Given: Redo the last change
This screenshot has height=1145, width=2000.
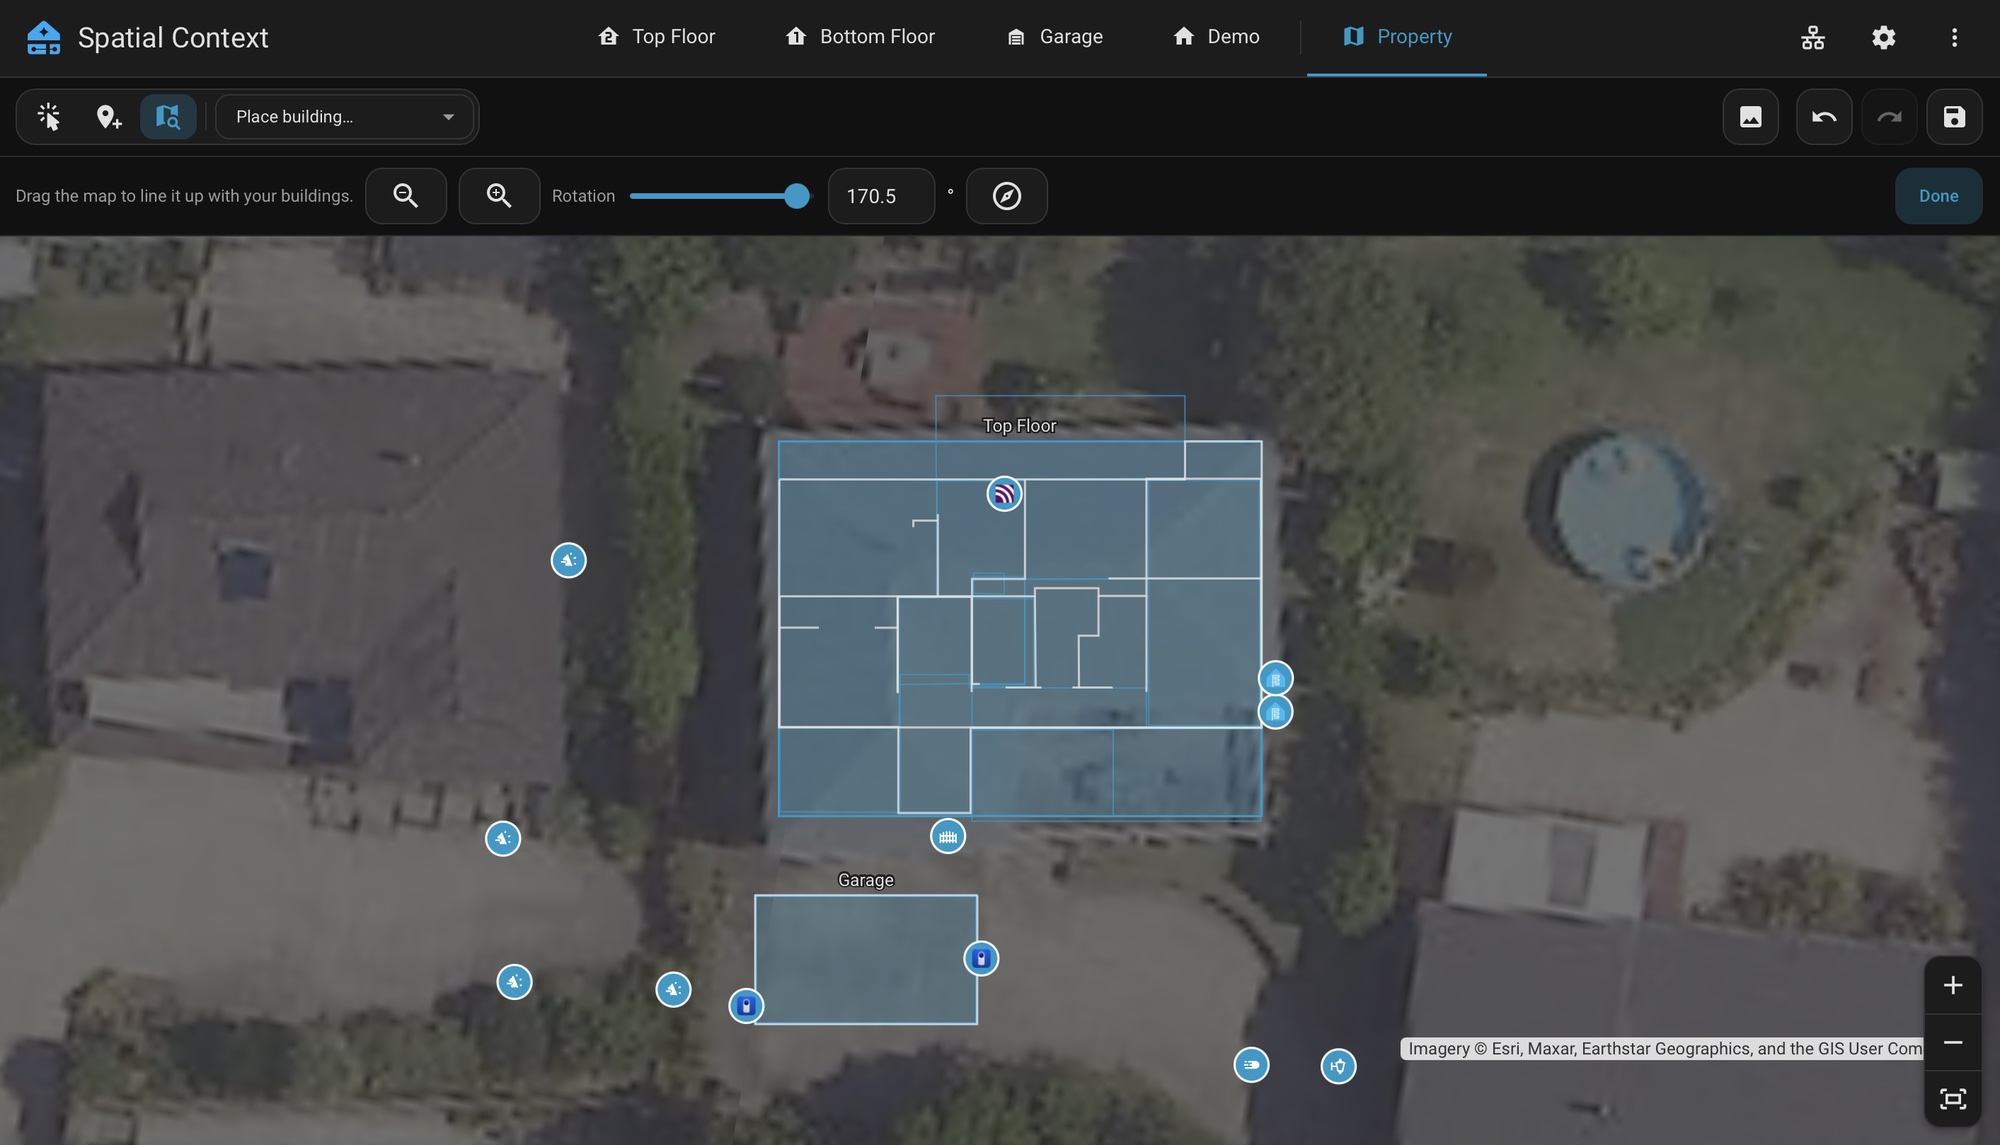Looking at the screenshot, I should [x=1889, y=117].
